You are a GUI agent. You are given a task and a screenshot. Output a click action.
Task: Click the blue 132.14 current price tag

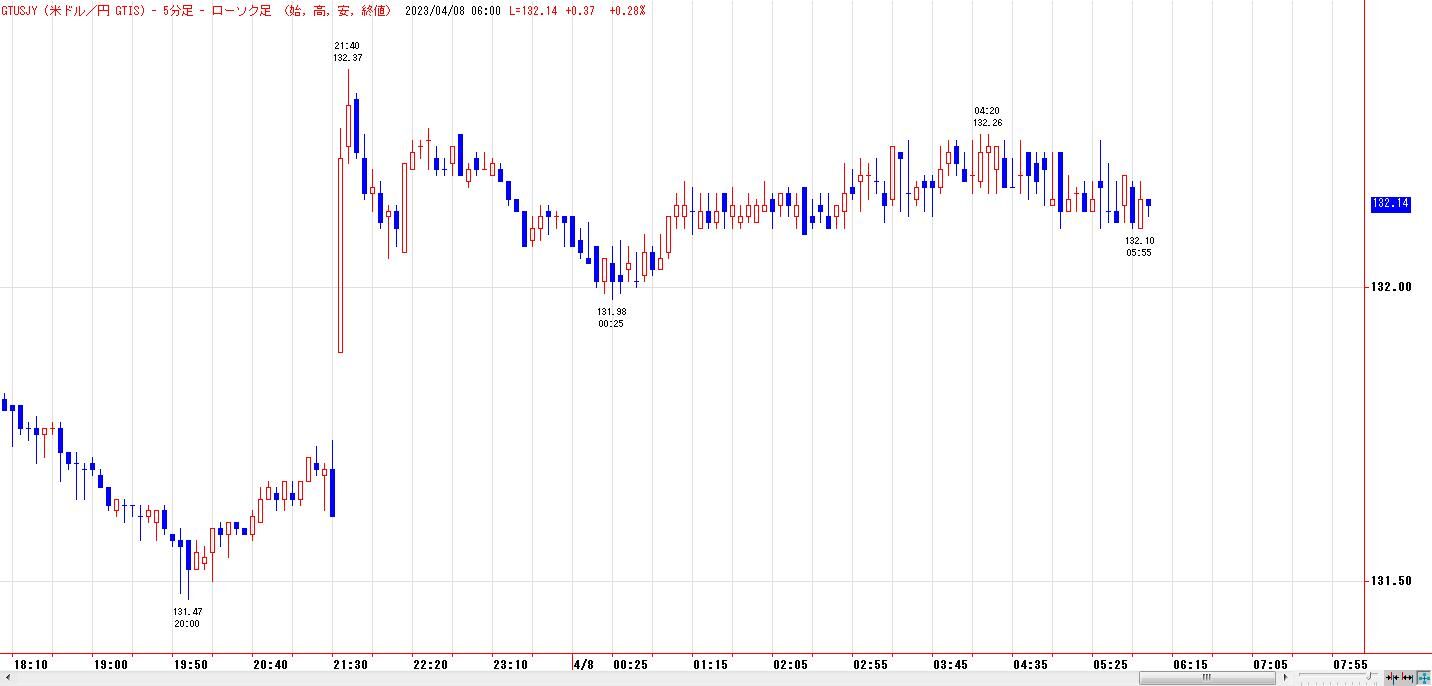pos(1390,203)
